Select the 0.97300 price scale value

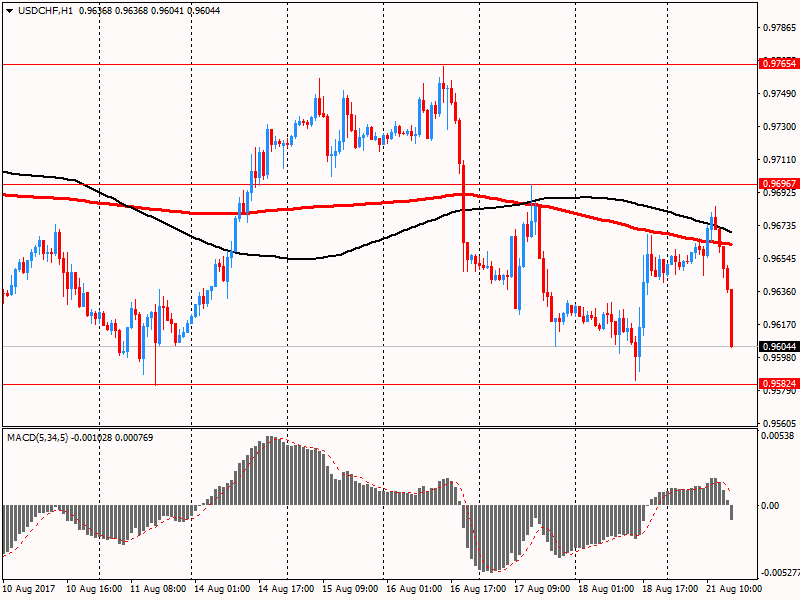pos(779,127)
